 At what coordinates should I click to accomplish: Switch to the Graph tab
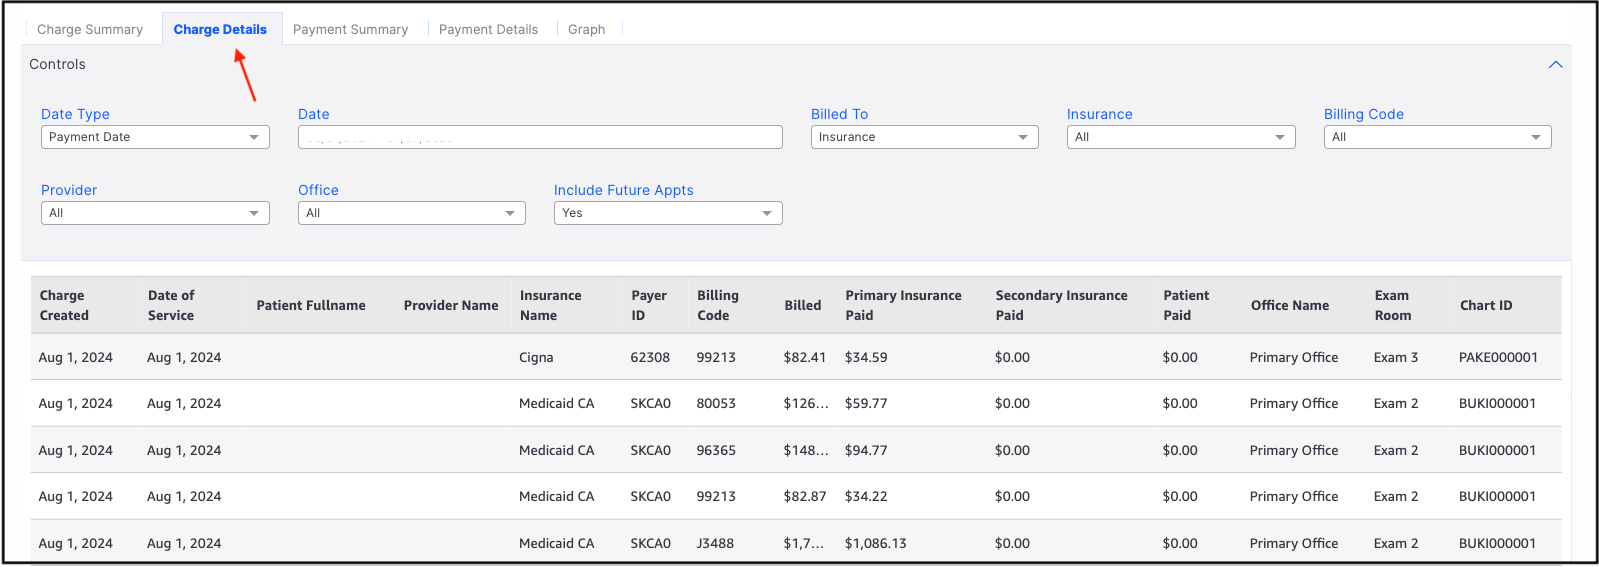pos(586,30)
